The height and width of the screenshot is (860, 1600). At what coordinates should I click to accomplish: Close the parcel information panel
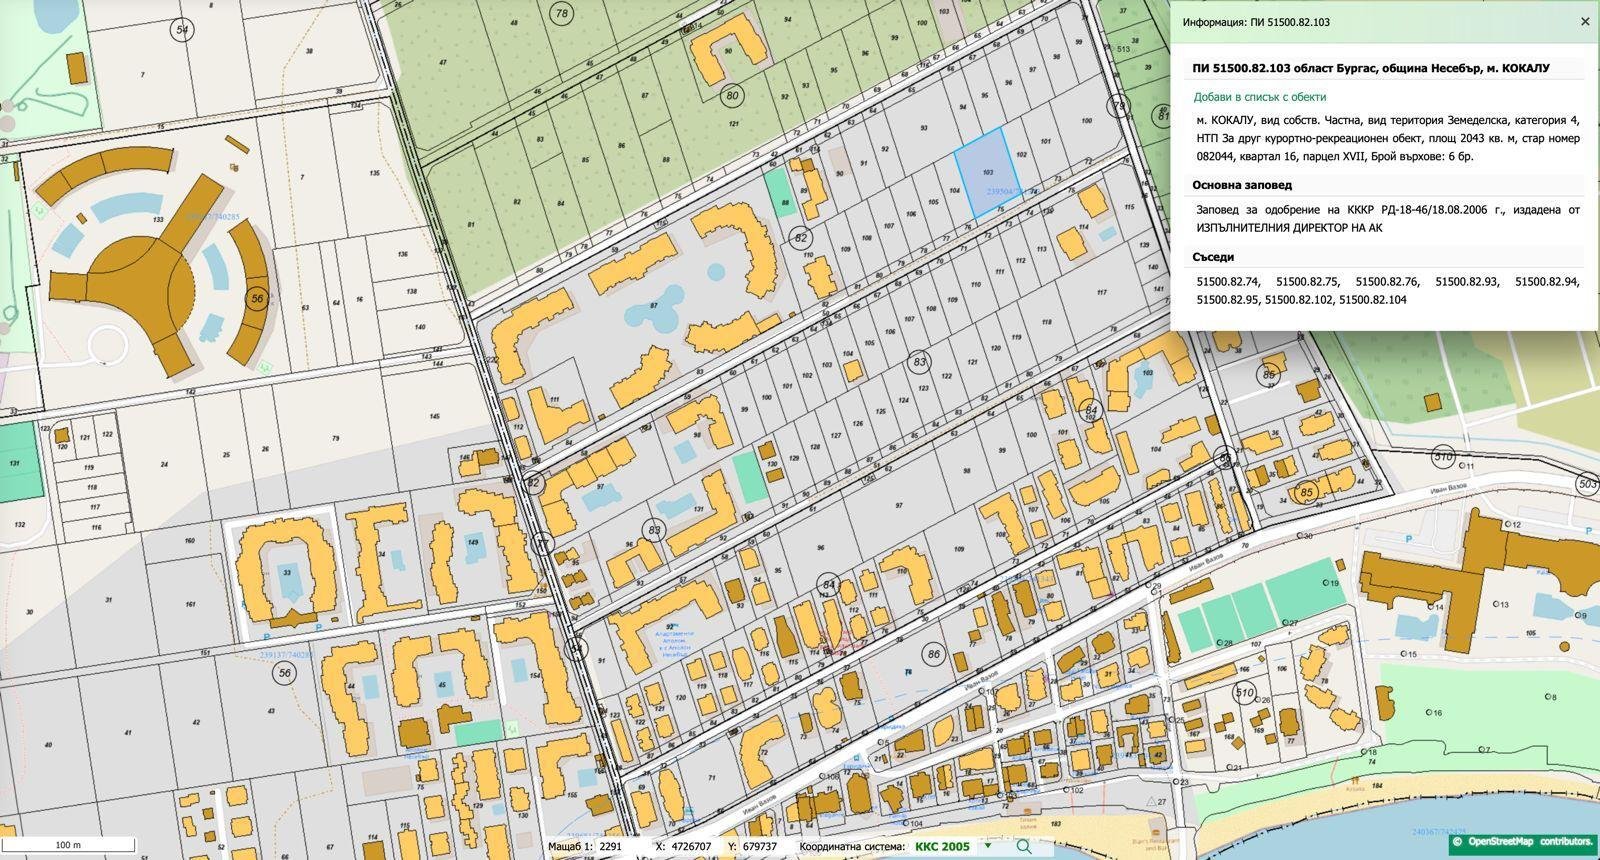coord(1584,21)
